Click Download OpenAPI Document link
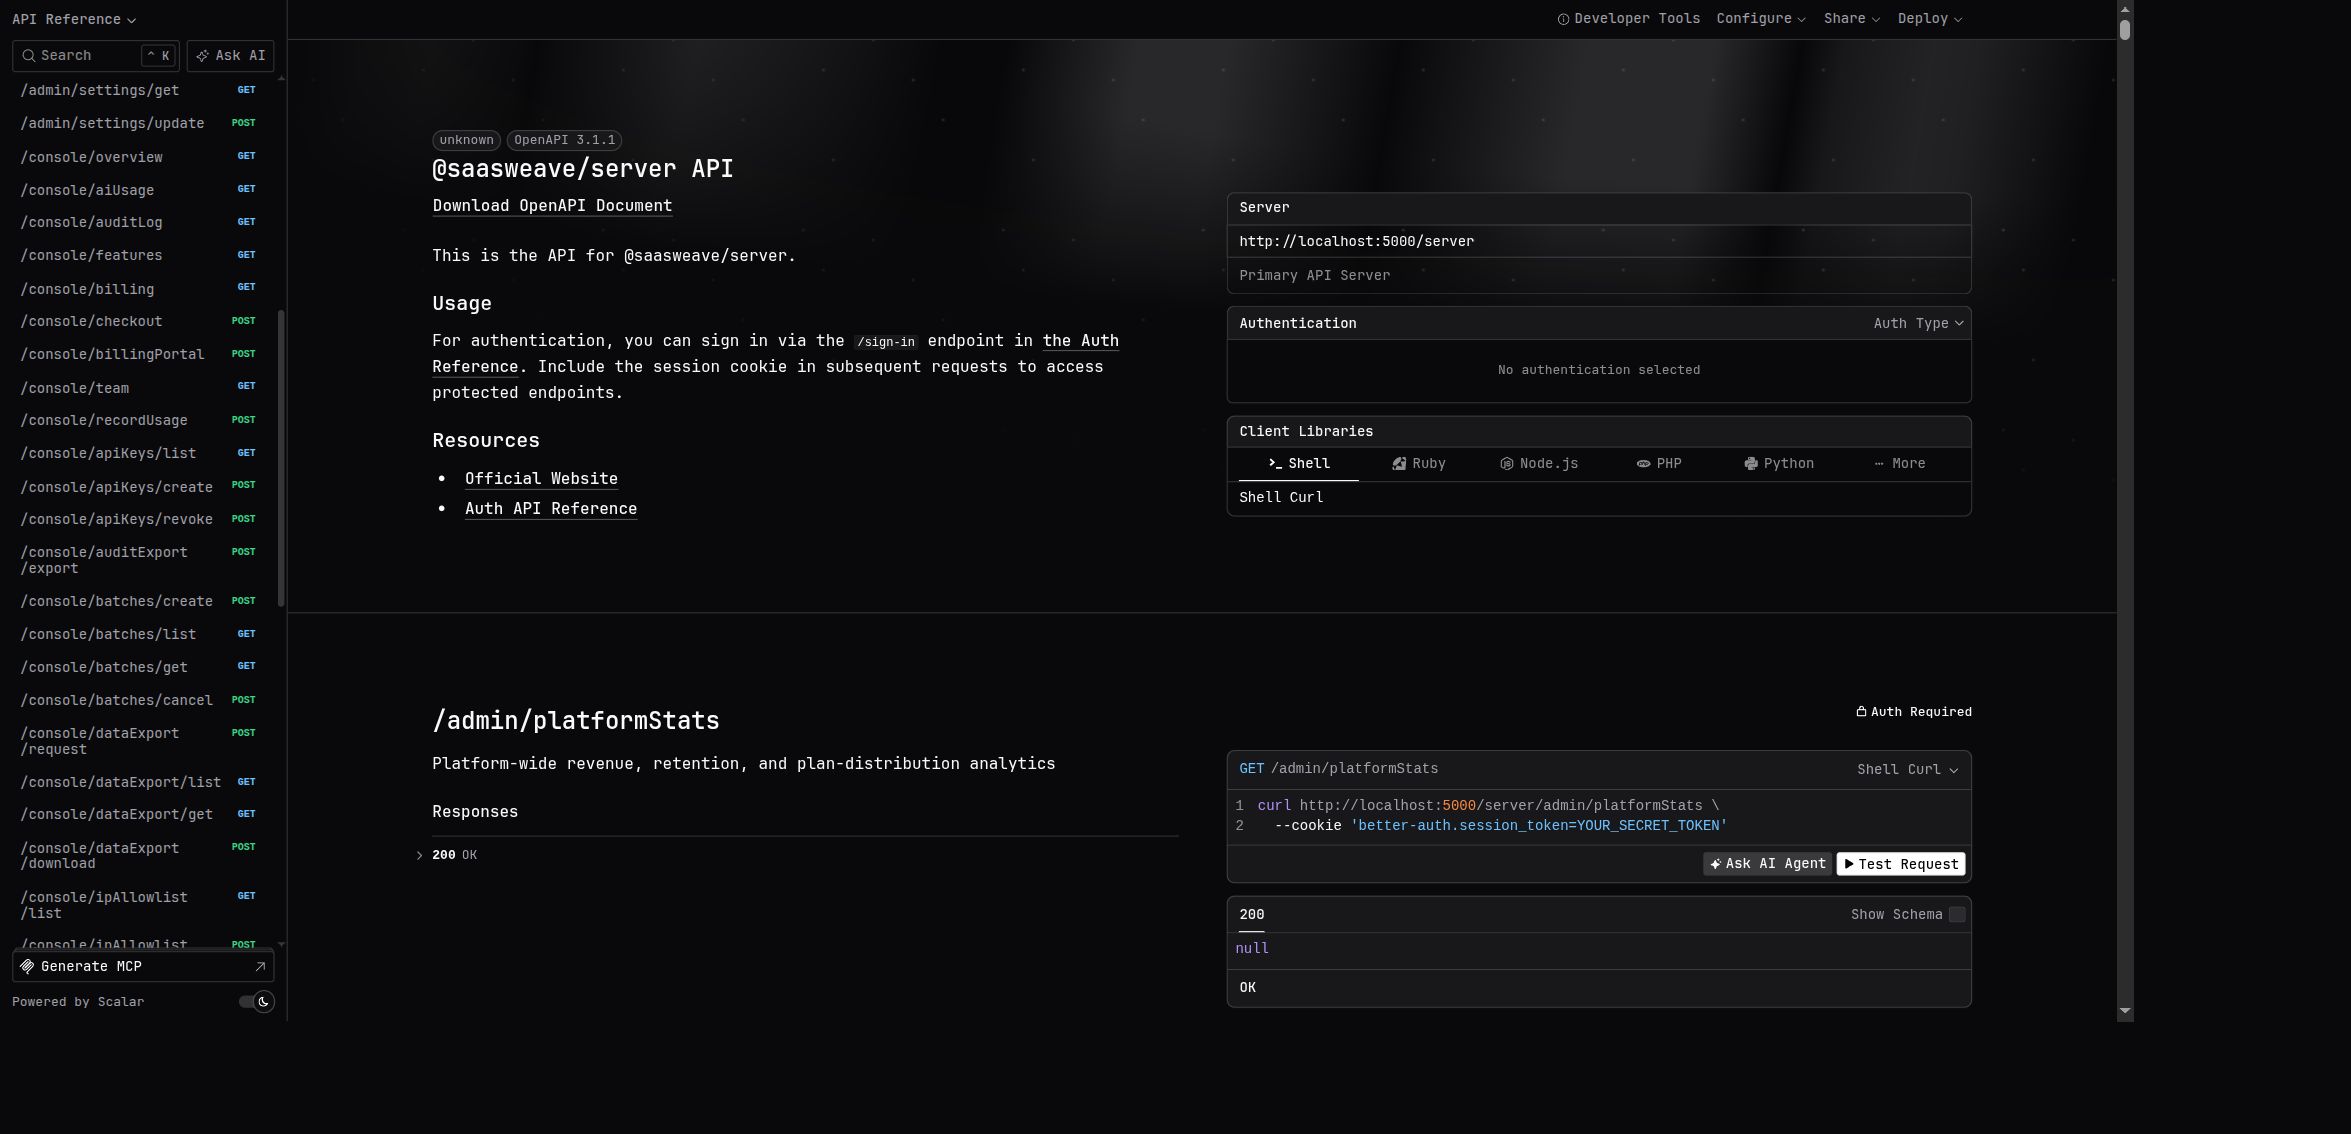The width and height of the screenshot is (2351, 1134). click(552, 206)
